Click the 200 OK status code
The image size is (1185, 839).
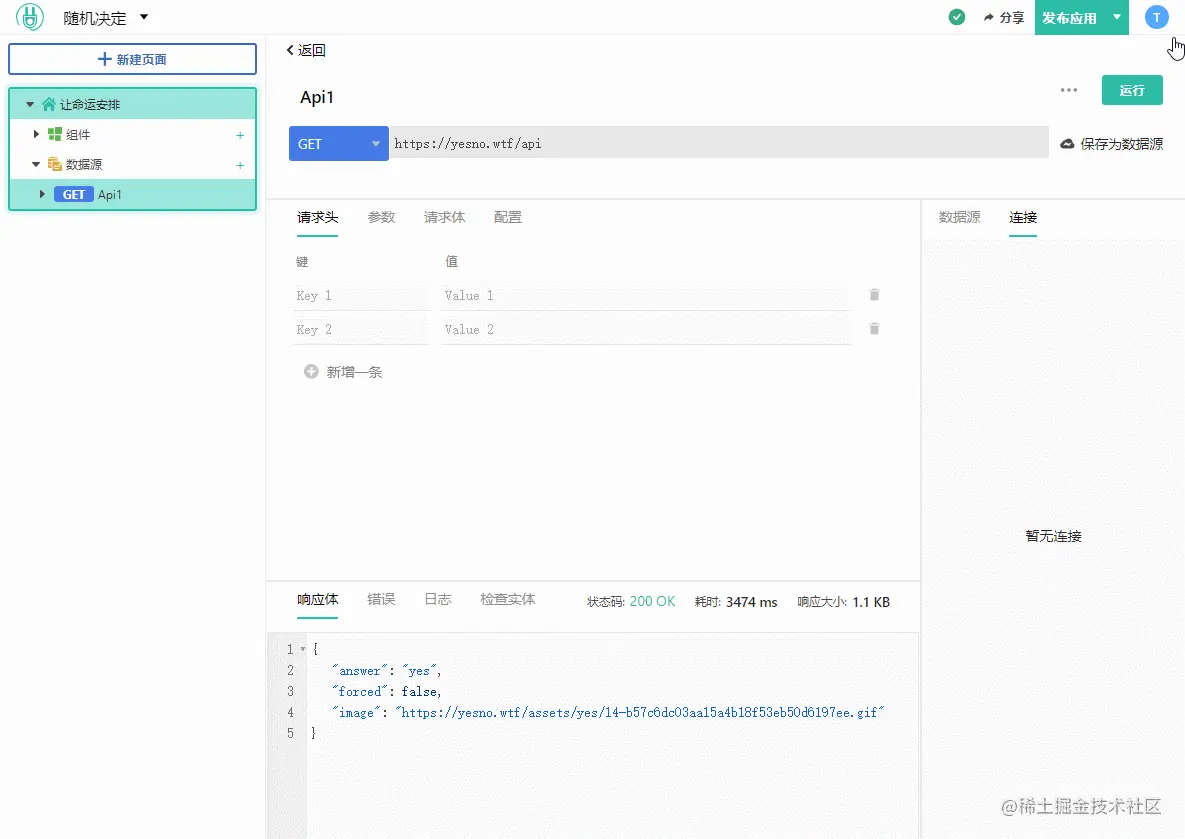(652, 602)
